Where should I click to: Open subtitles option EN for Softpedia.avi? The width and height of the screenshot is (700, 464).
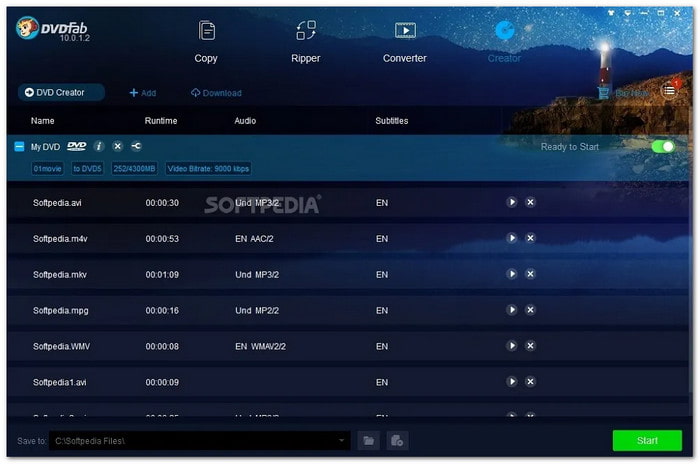(382, 203)
